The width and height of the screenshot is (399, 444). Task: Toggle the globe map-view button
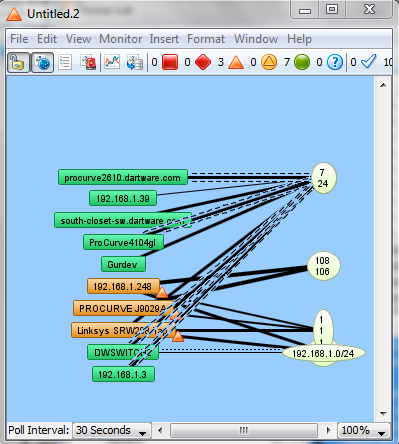[42, 62]
